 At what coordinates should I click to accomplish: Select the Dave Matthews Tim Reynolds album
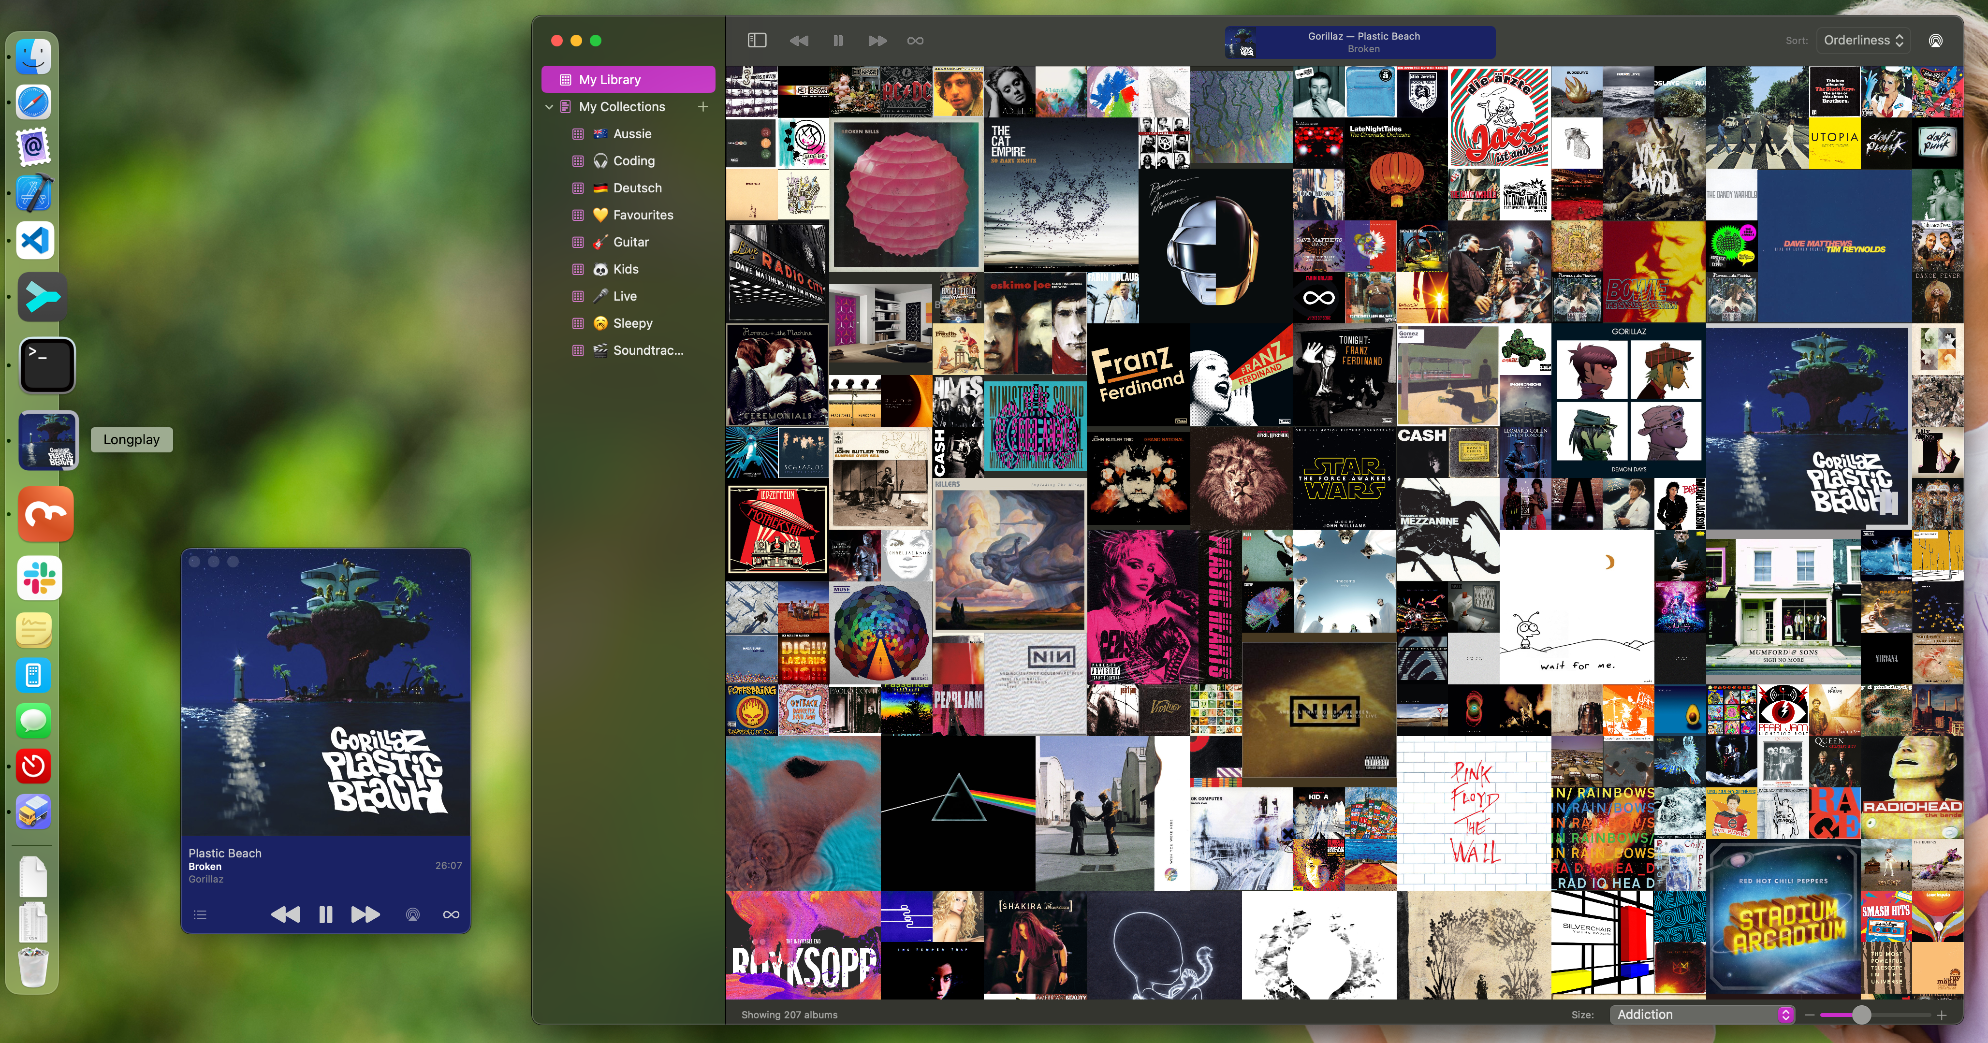coord(1834,246)
